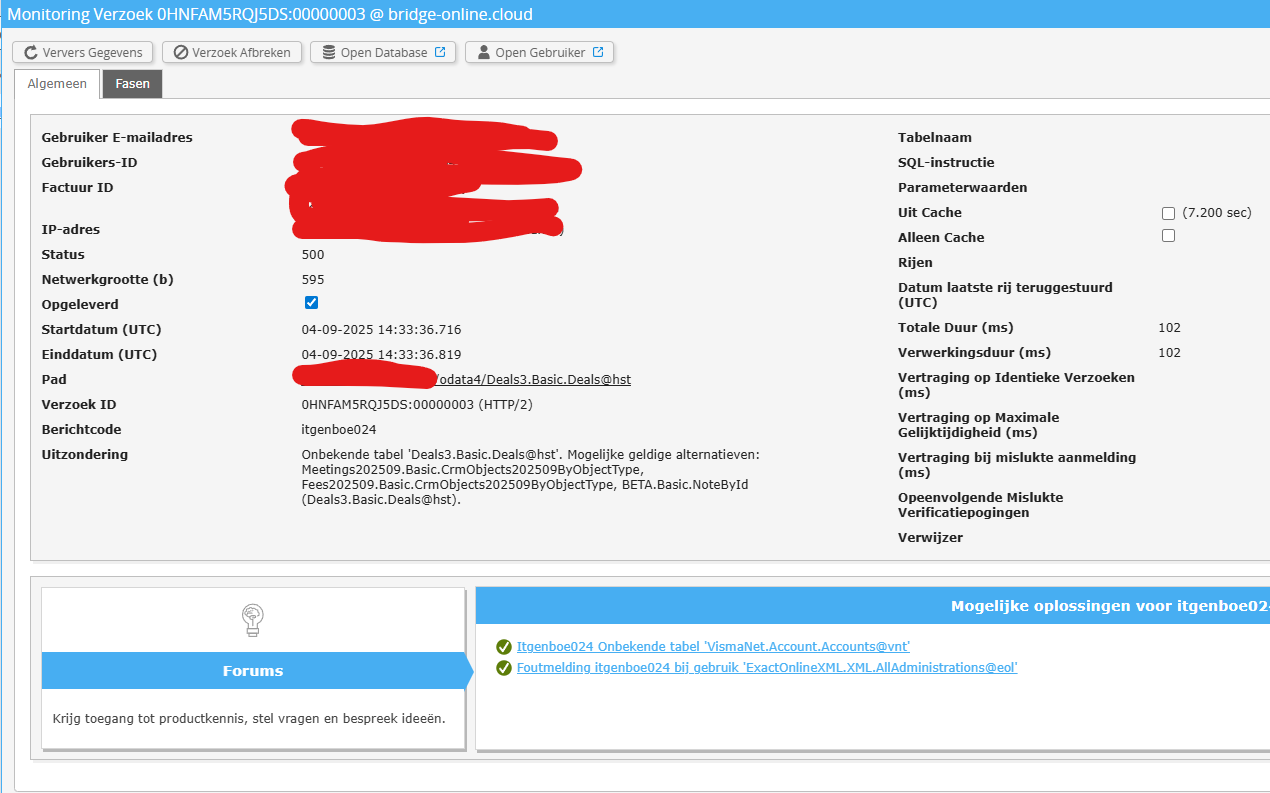Click the Monitoring Verzoek title bar text

coord(270,15)
